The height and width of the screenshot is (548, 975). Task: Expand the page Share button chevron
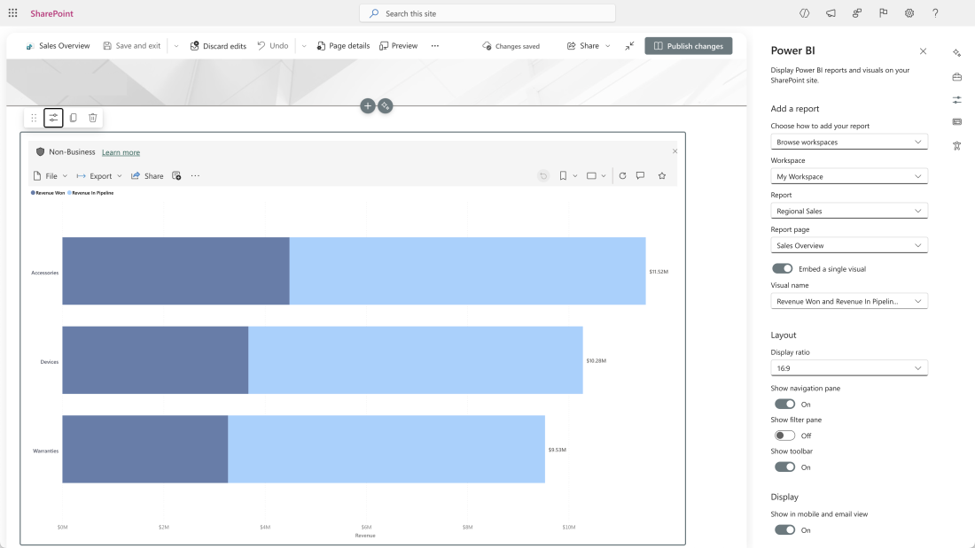pyautogui.click(x=608, y=46)
